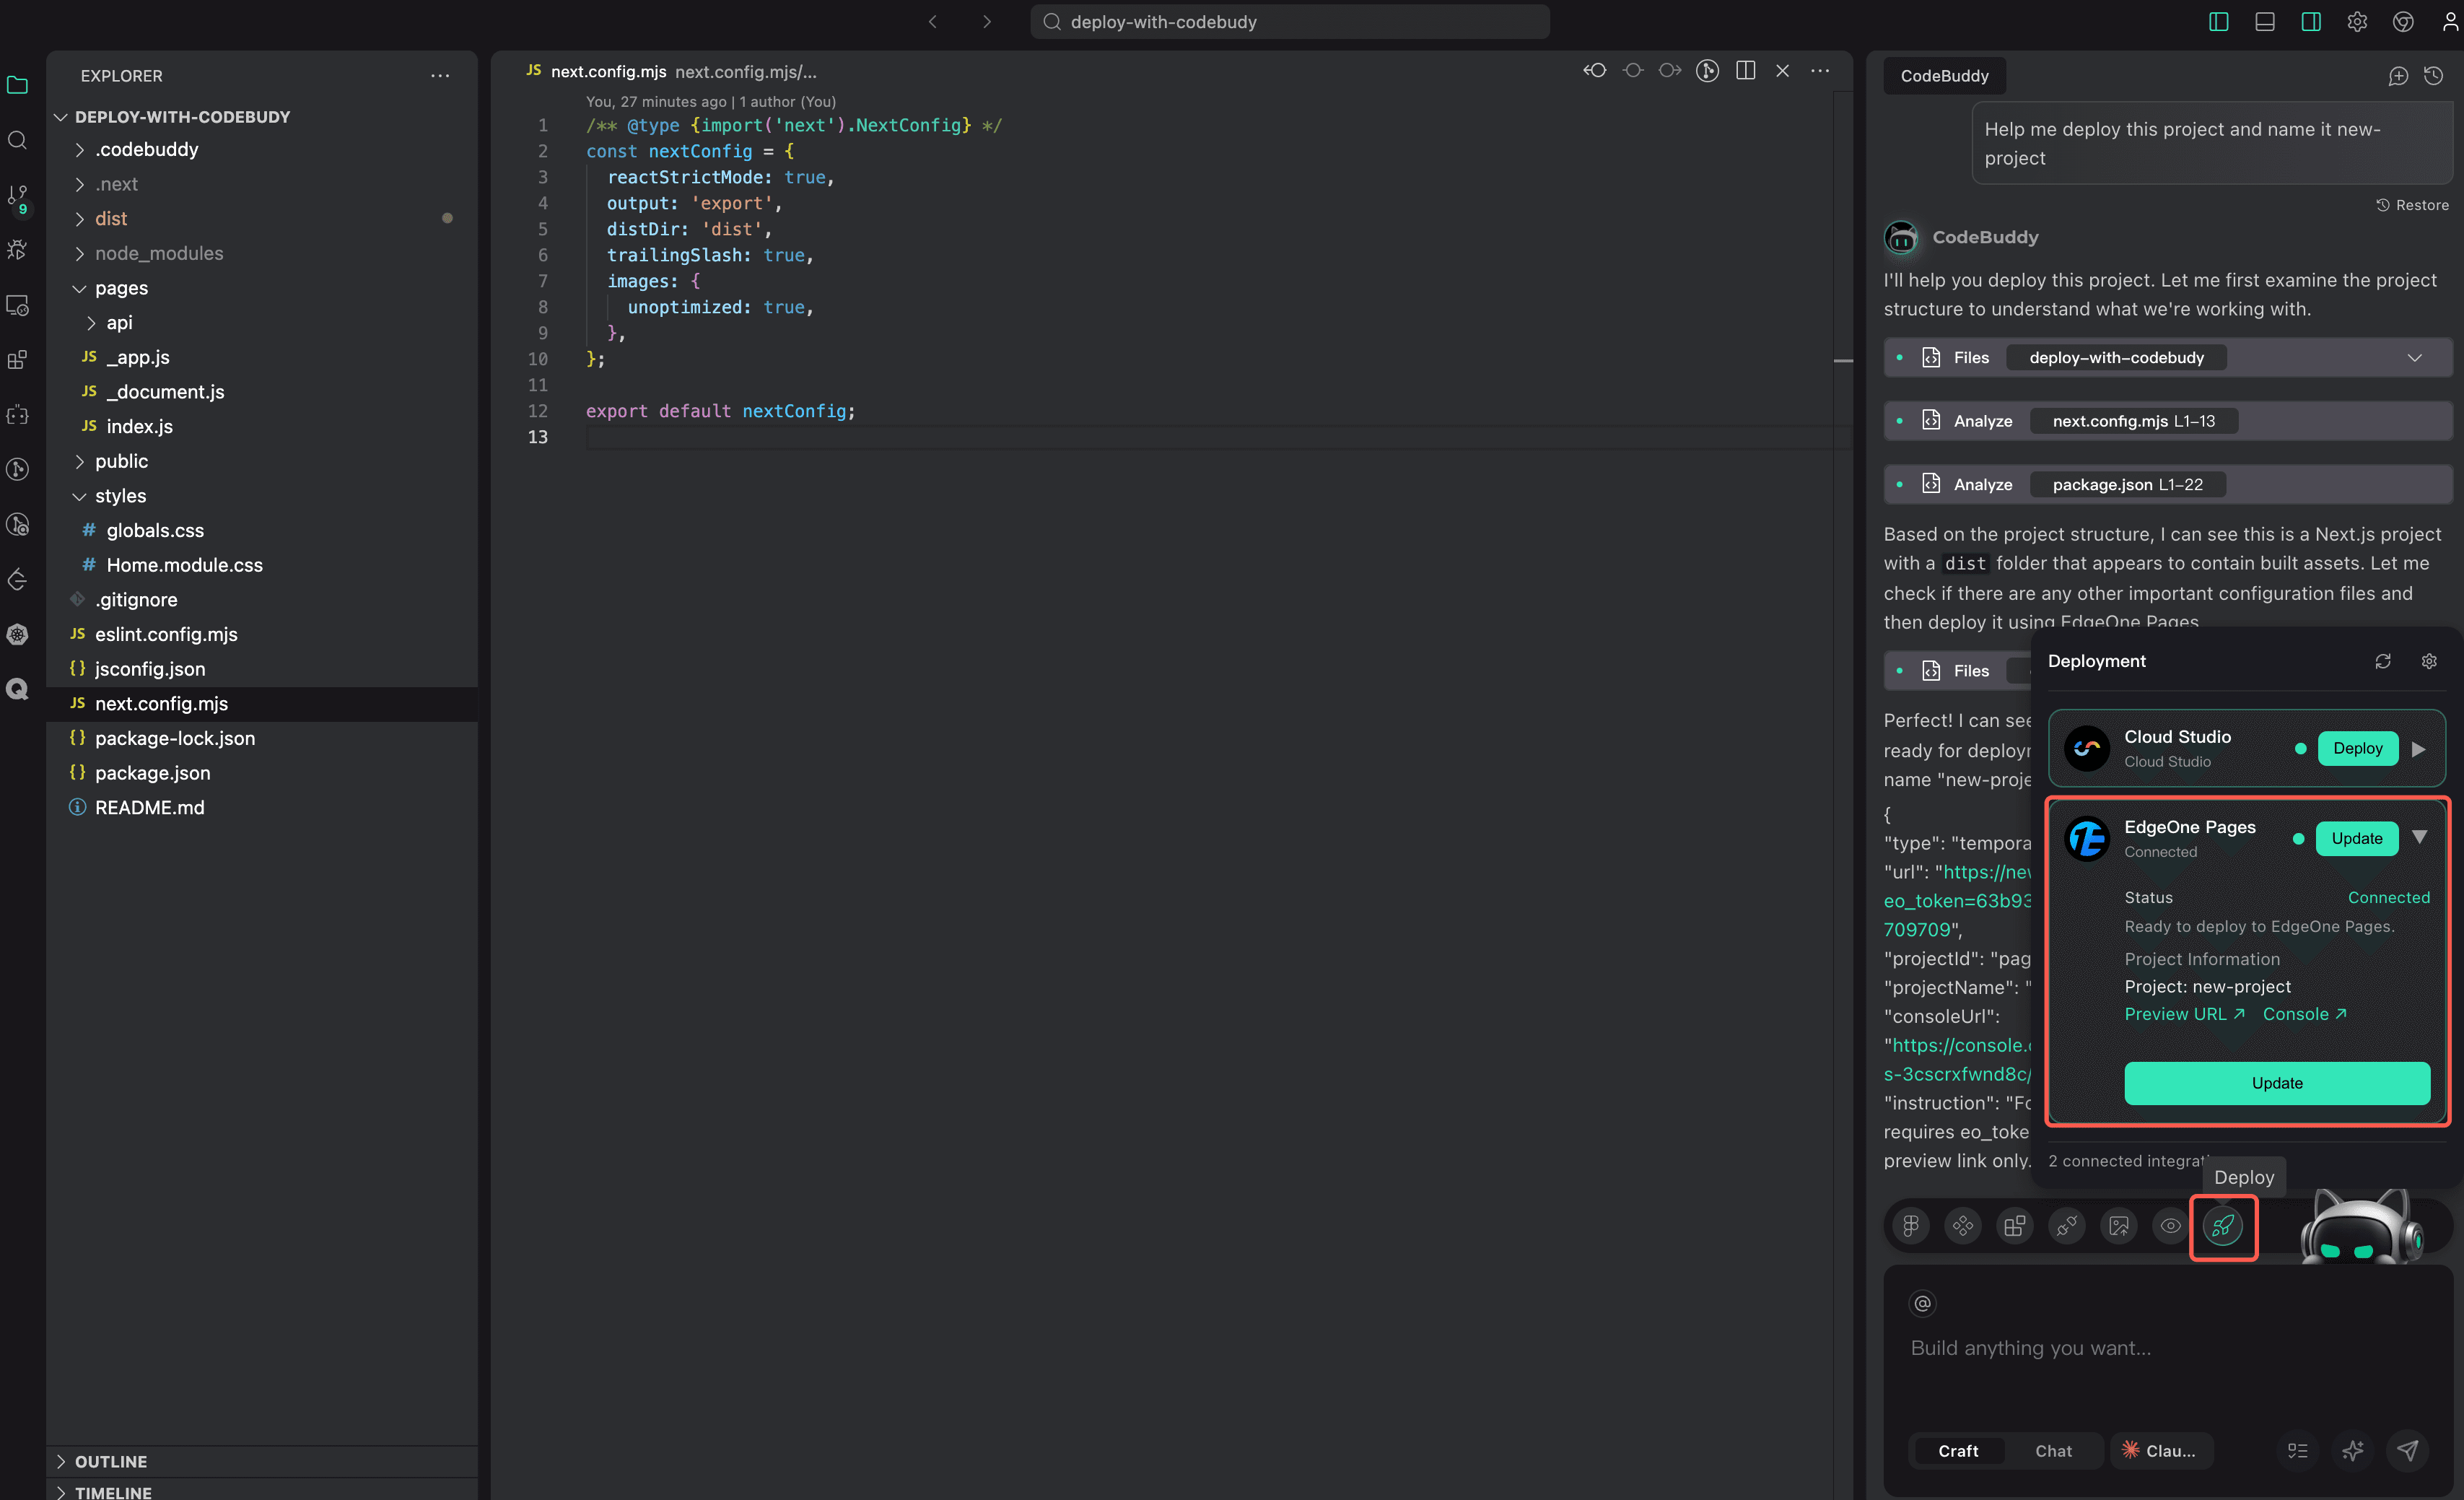This screenshot has height=1500, width=2464.
Task: Click the @ mention icon in the chat input
Action: (1922, 1302)
